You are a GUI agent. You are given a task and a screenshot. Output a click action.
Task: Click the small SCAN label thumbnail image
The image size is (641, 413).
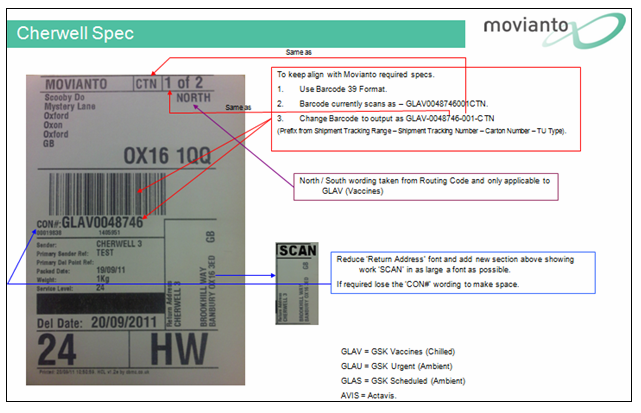click(x=297, y=283)
